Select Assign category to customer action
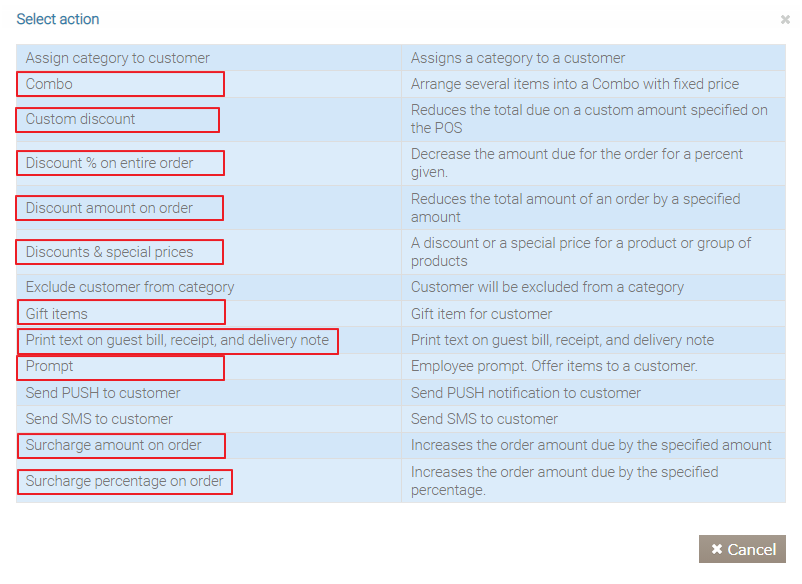 coord(118,58)
